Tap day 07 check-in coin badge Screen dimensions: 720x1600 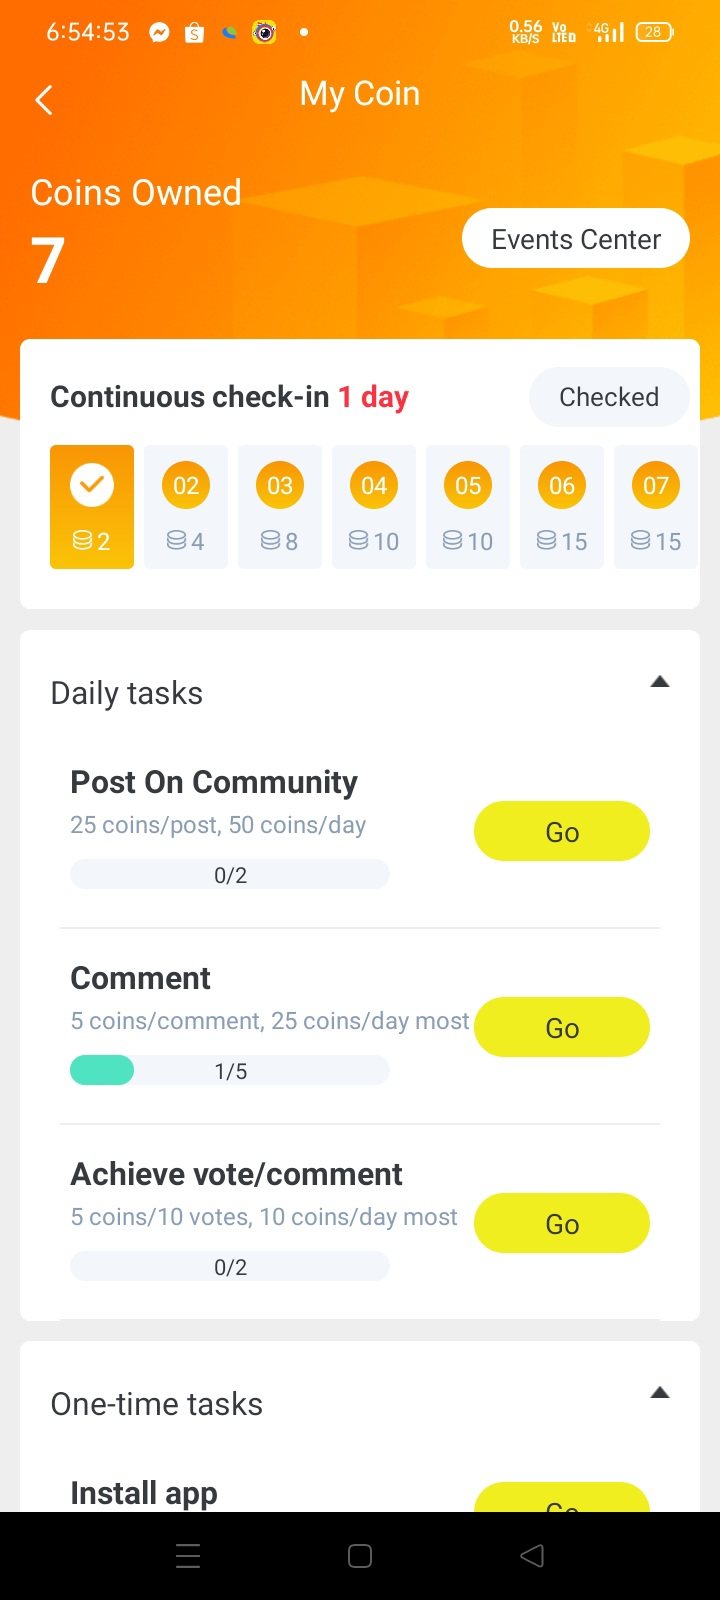(656, 486)
